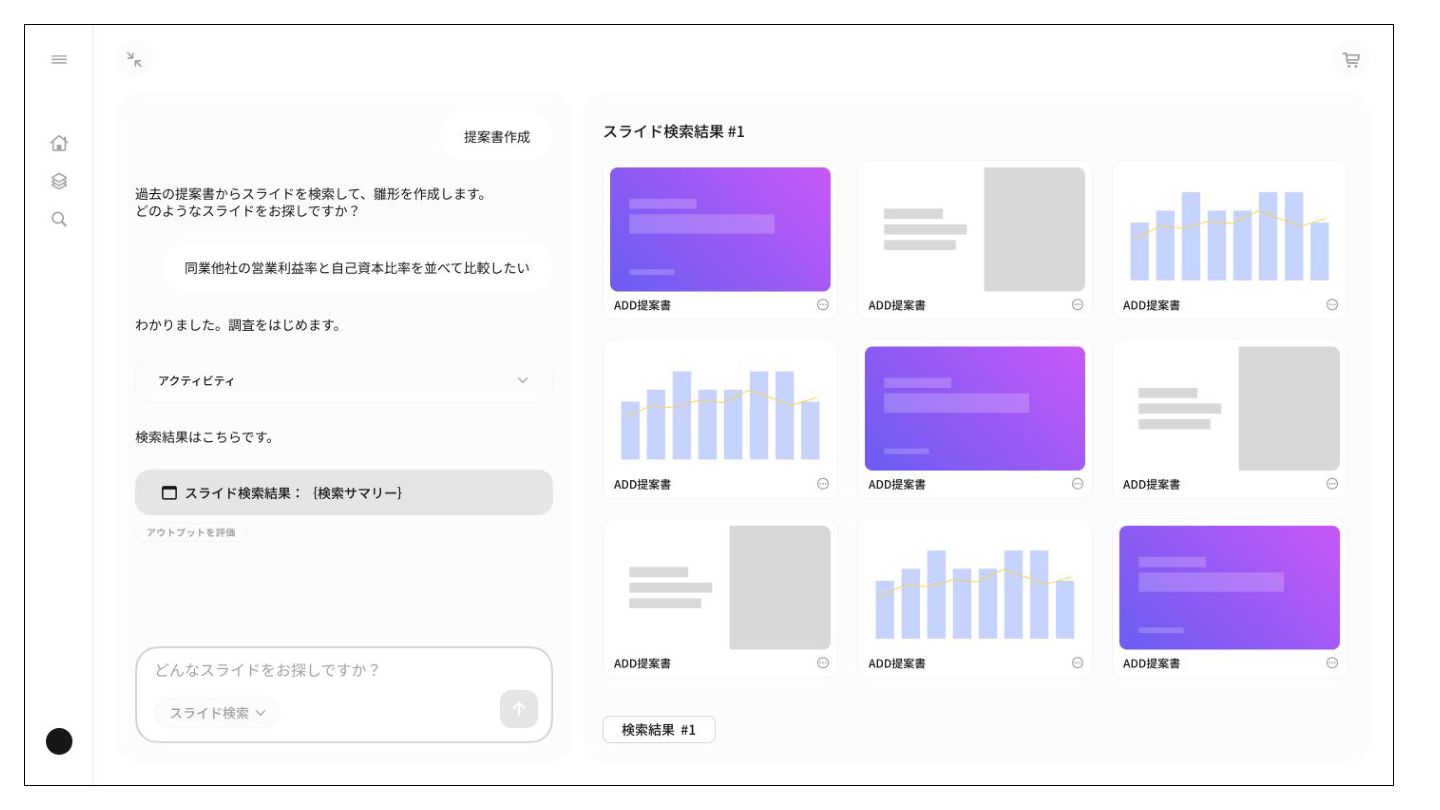Image resolution: width=1440 pixels, height=810 pixels.
Task: Open the black user avatar circle
Action: click(x=59, y=741)
